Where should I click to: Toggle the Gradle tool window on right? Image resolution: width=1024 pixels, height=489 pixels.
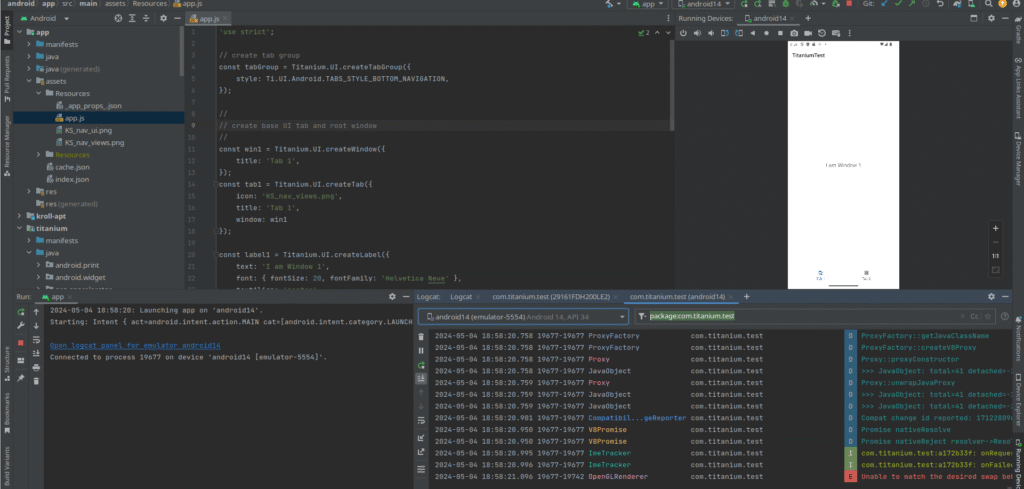pos(1016,33)
